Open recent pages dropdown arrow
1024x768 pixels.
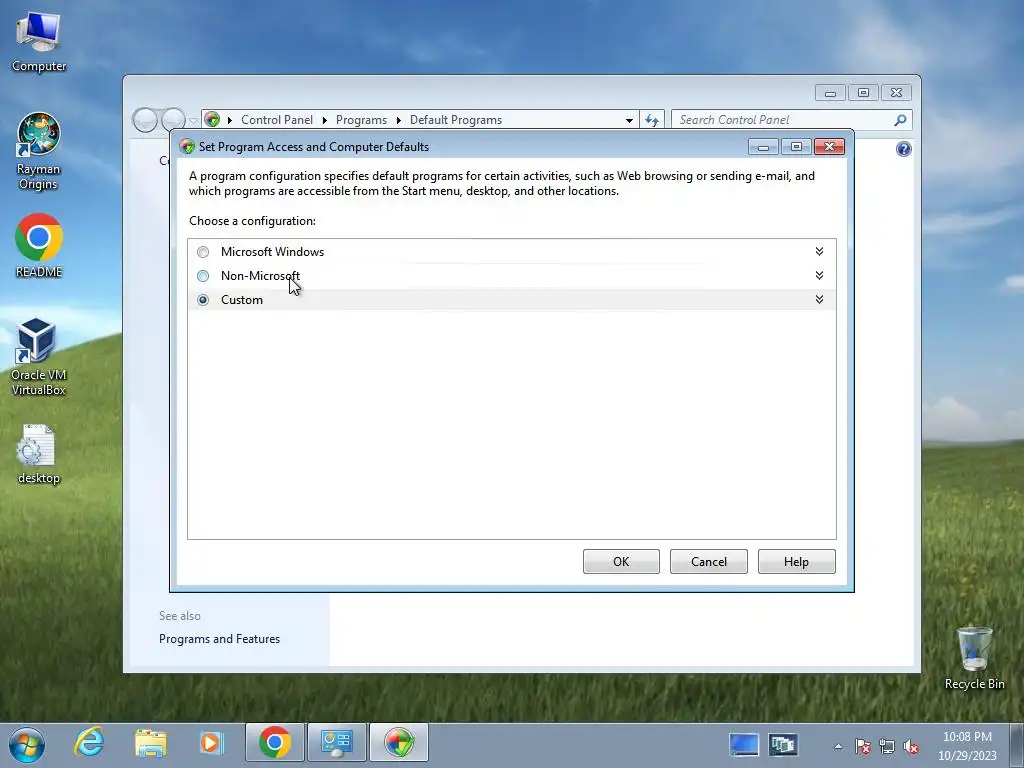pyautogui.click(x=193, y=121)
